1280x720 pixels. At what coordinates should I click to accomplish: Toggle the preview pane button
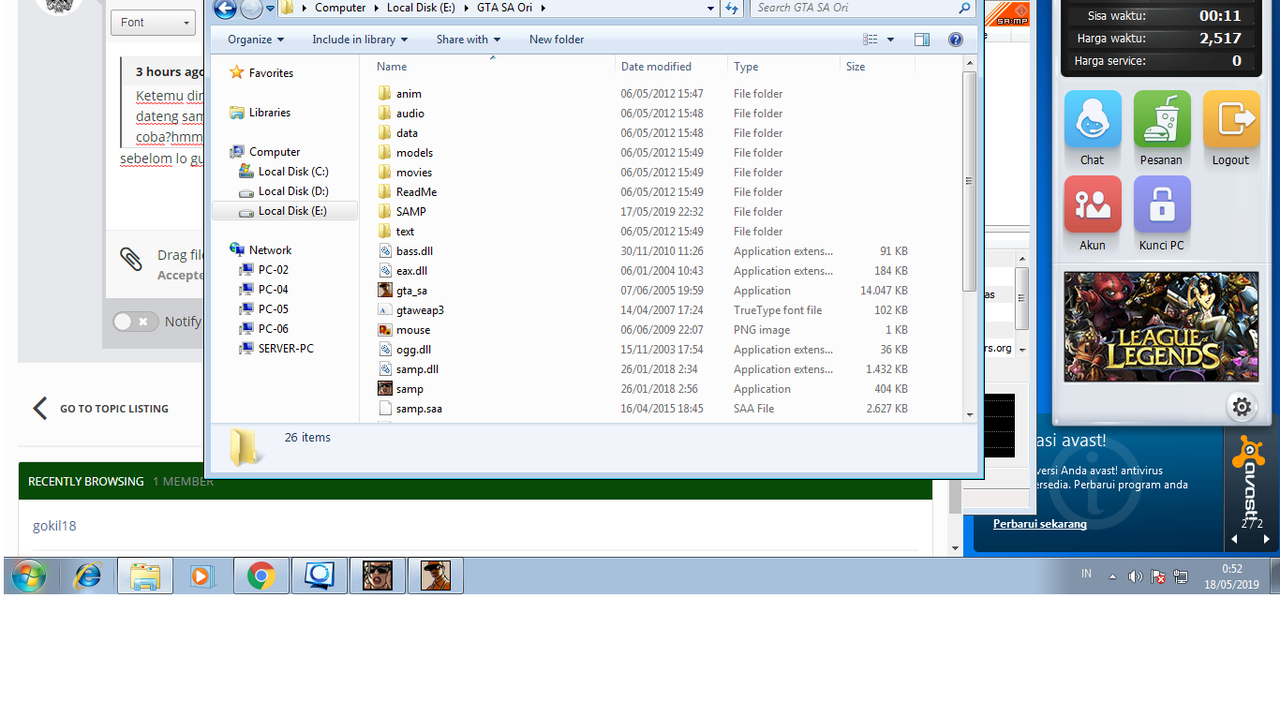(x=922, y=39)
